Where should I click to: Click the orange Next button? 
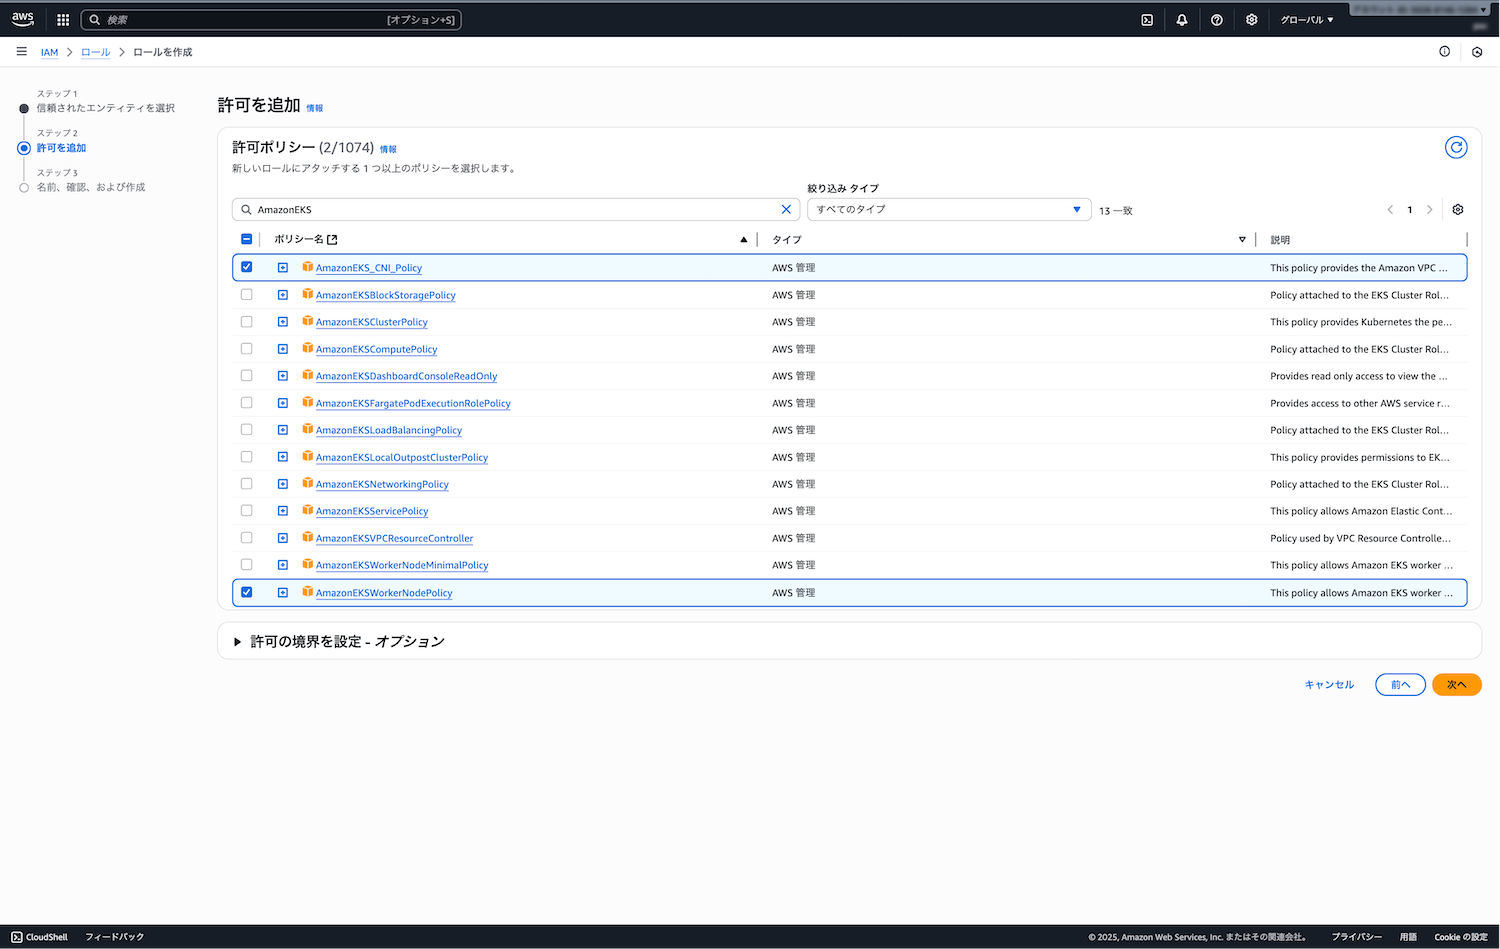(1456, 685)
